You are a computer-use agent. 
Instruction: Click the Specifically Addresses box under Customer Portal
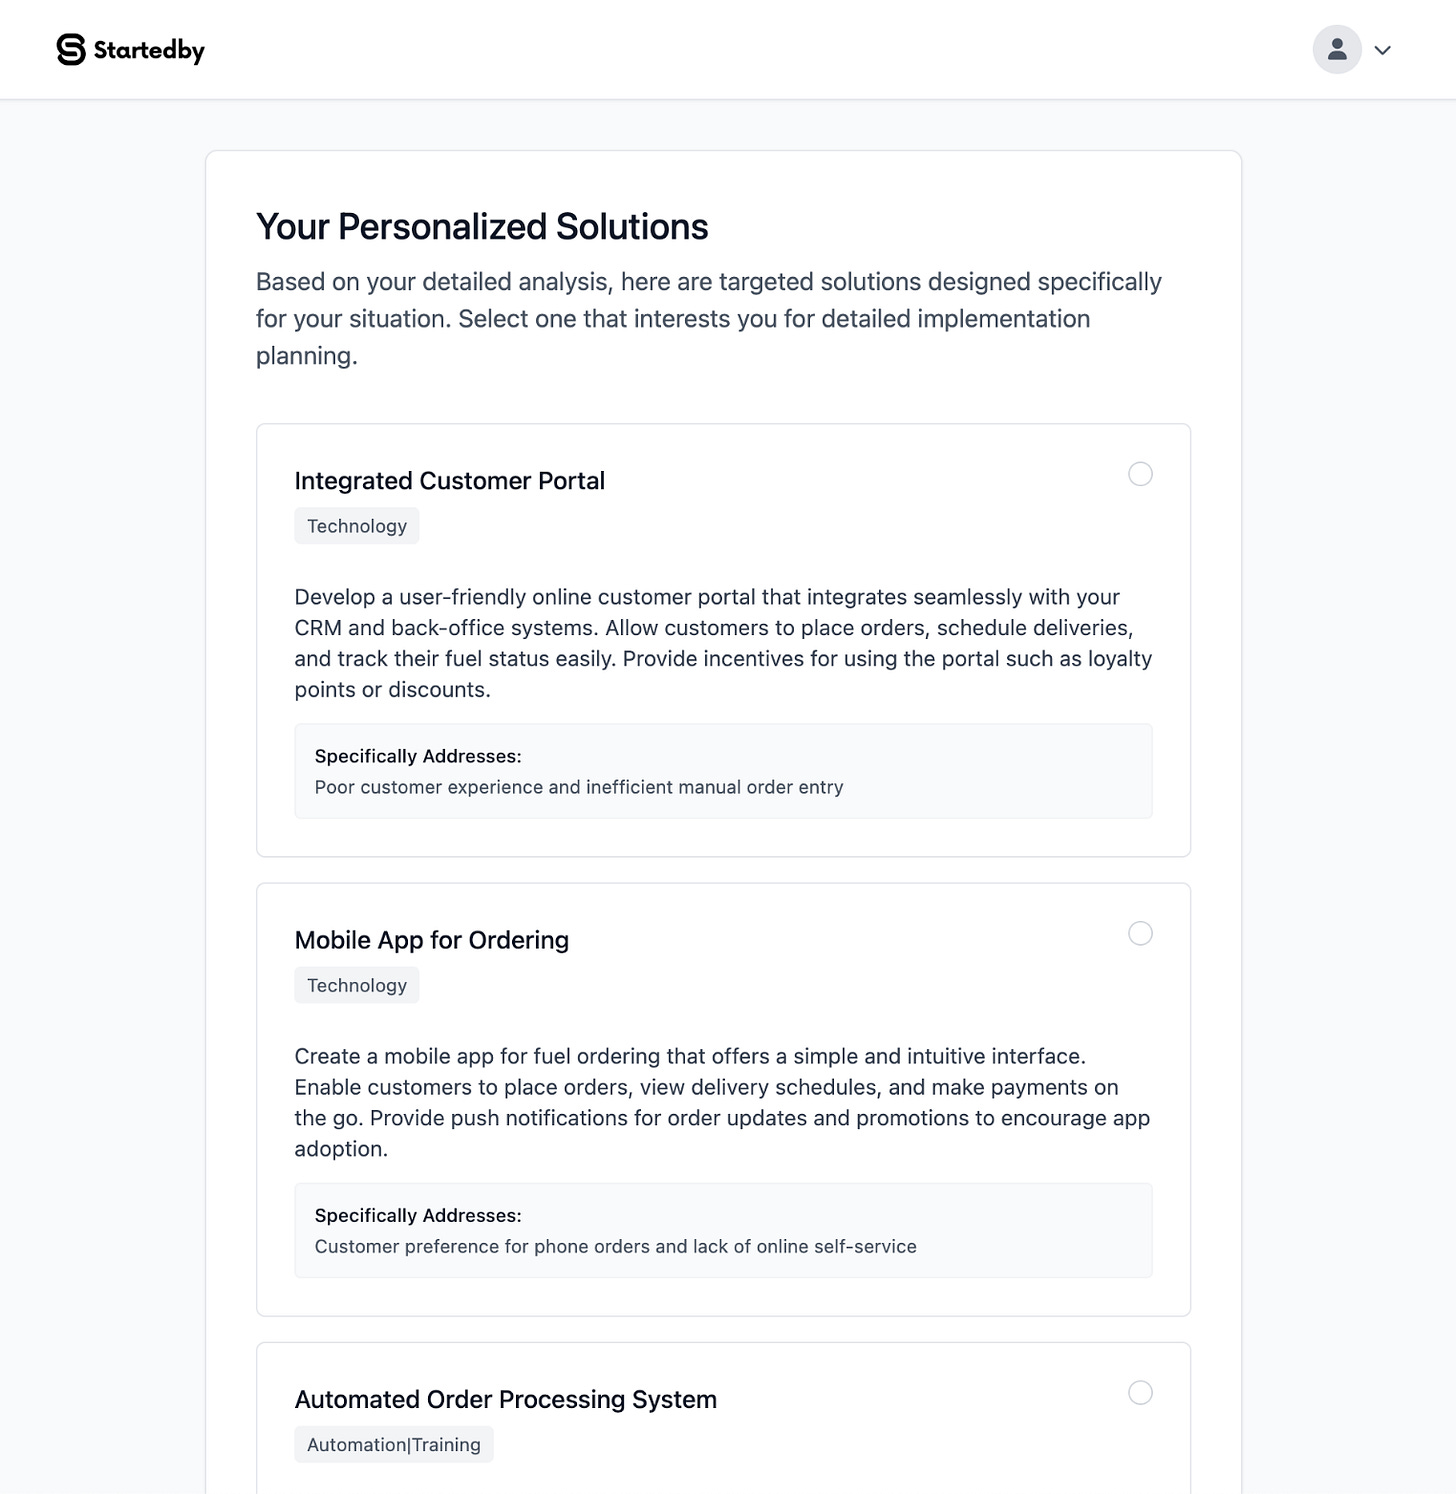[x=723, y=771]
